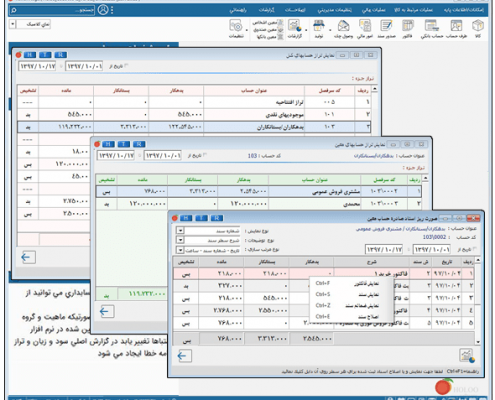The height and width of the screenshot is (400, 495).
Task: Click red dot in issued-documents window title
Action: pos(175,218)
